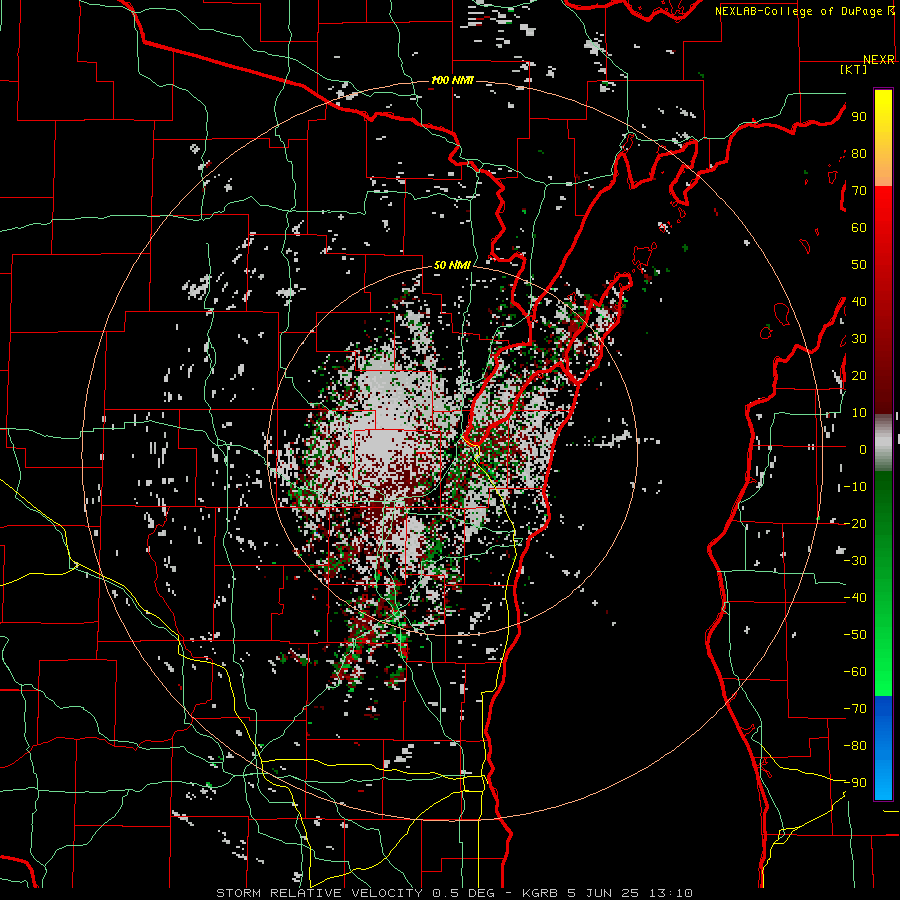The width and height of the screenshot is (900, 900).
Task: Click the 50 NMI range ring label
Action: [x=452, y=265]
